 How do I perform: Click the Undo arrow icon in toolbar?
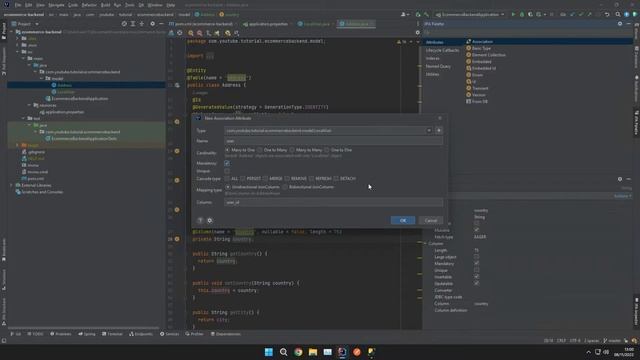(x=607, y=14)
